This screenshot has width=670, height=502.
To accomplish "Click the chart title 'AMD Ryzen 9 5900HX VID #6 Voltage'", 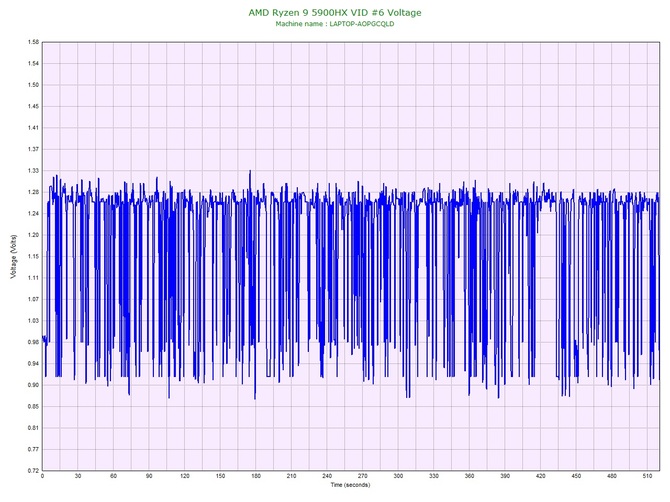I will [x=335, y=13].
